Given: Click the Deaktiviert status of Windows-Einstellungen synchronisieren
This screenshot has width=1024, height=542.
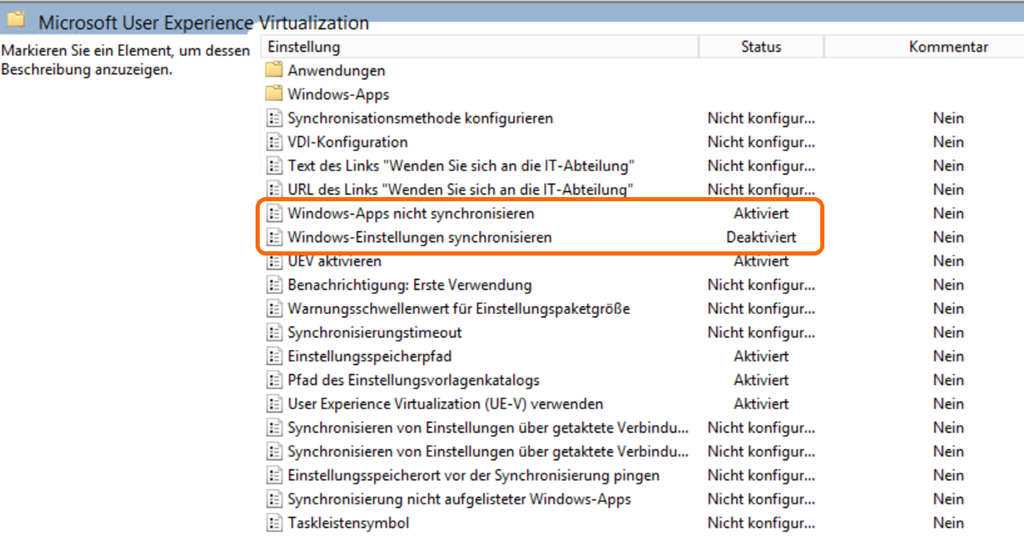Looking at the screenshot, I should tap(761, 238).
